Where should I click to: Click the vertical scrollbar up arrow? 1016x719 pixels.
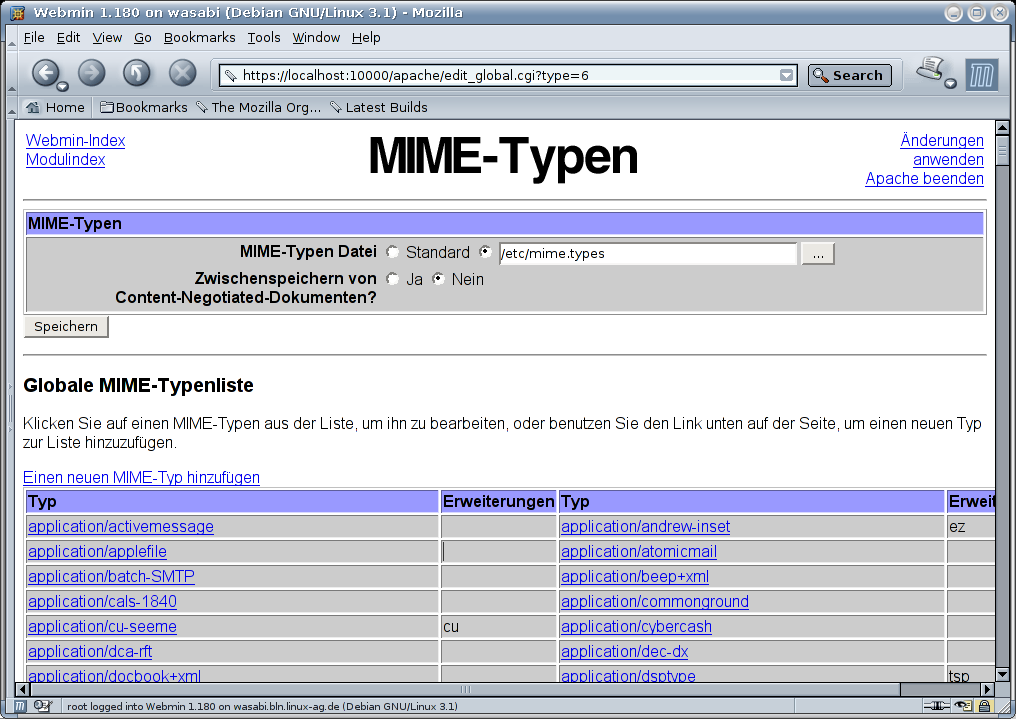point(1002,128)
